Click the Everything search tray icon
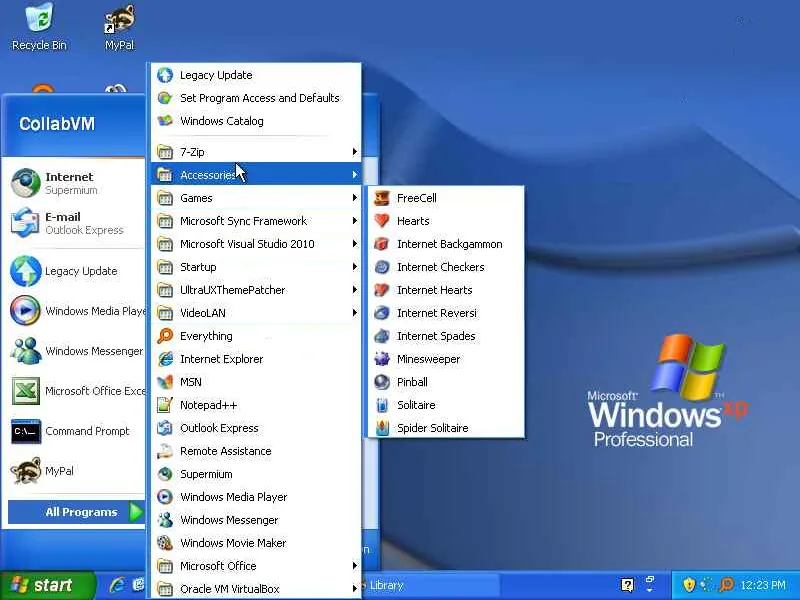Image resolution: width=800 pixels, height=600 pixels. (x=726, y=585)
